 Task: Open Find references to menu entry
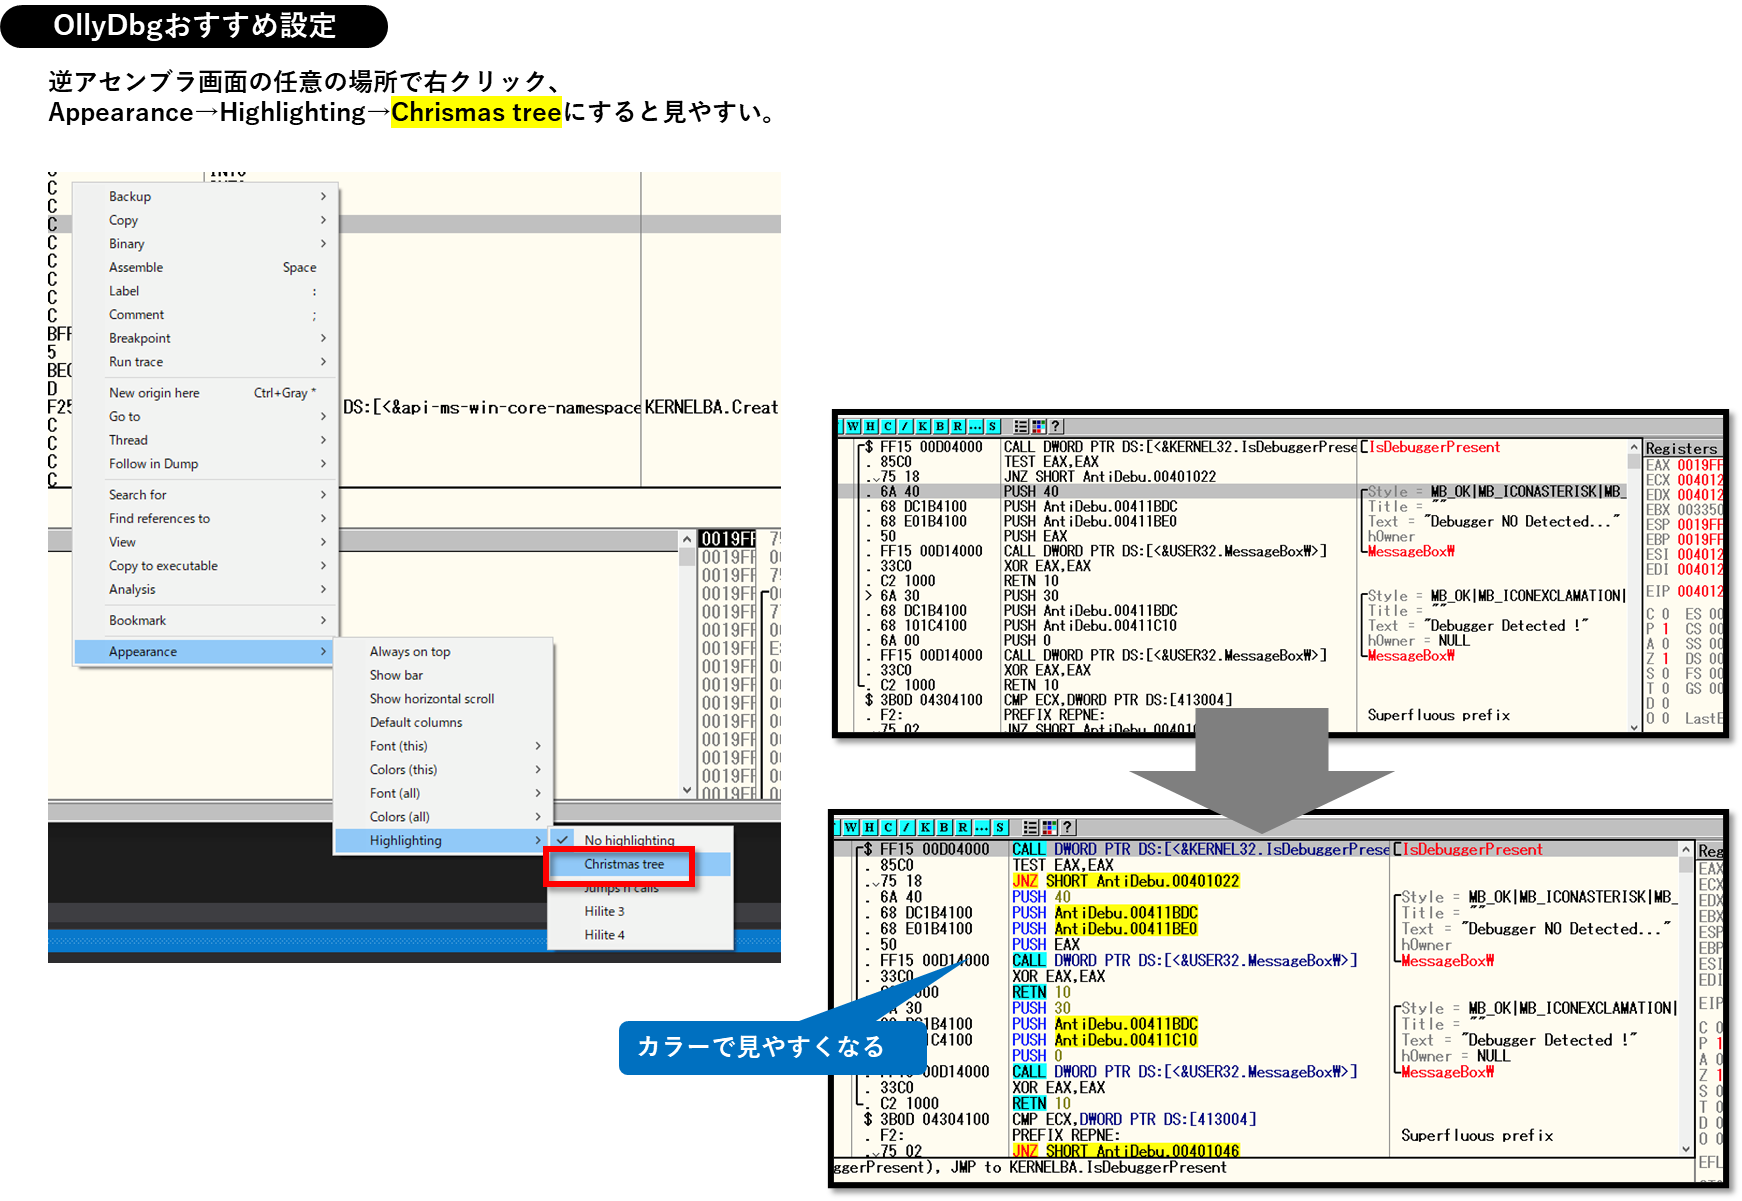(205, 518)
